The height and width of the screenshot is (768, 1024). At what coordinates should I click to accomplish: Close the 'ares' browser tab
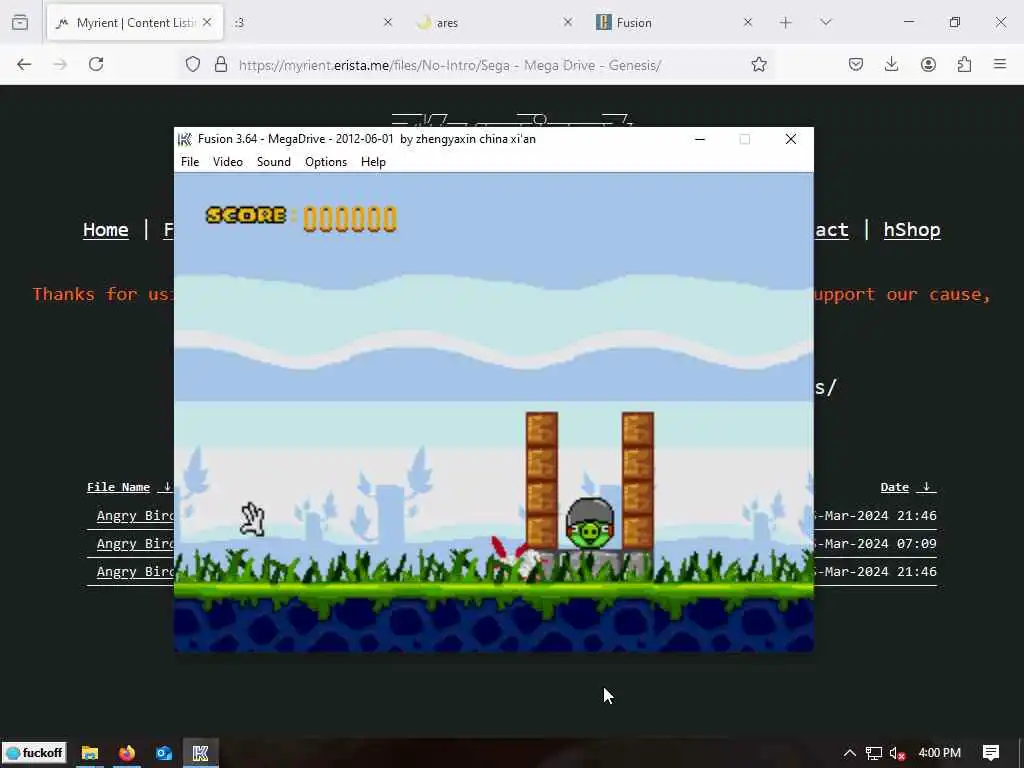pos(568,22)
